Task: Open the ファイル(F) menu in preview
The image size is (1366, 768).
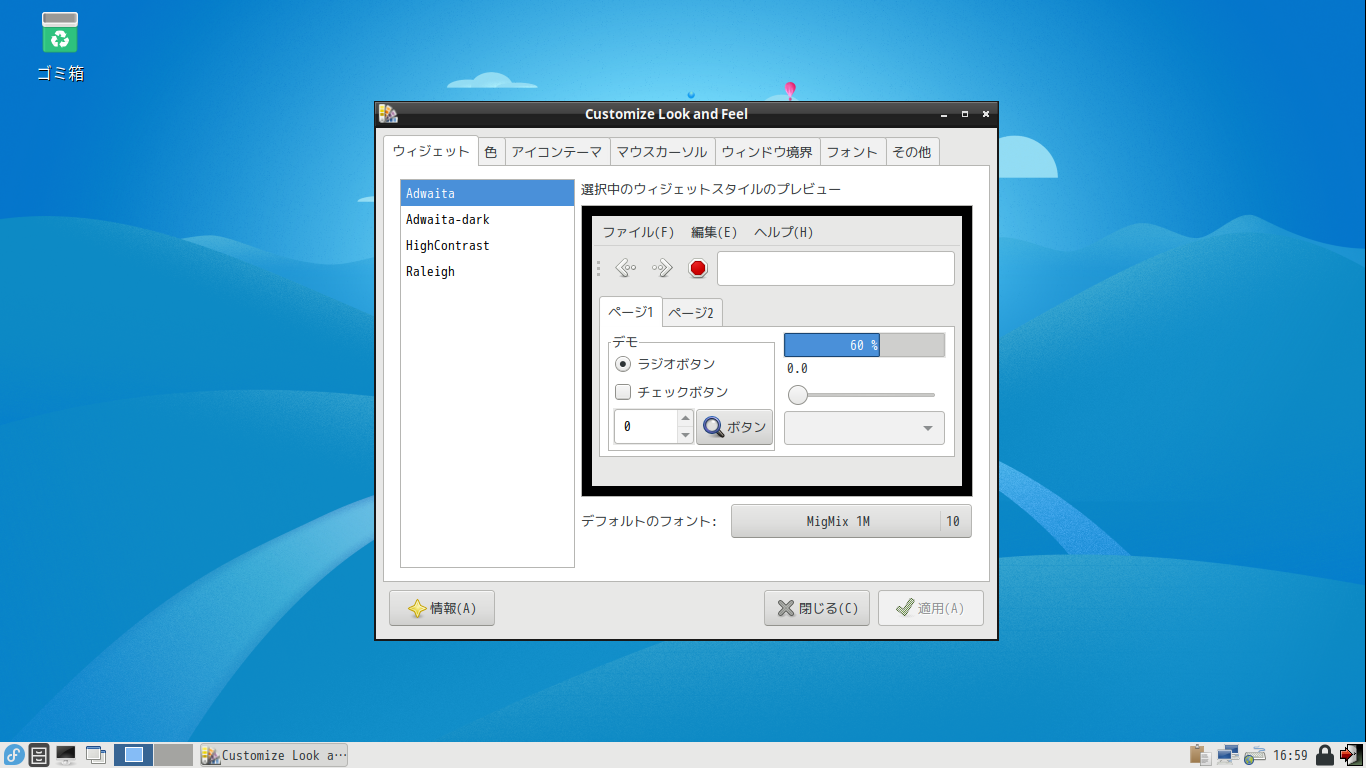Action: (638, 232)
